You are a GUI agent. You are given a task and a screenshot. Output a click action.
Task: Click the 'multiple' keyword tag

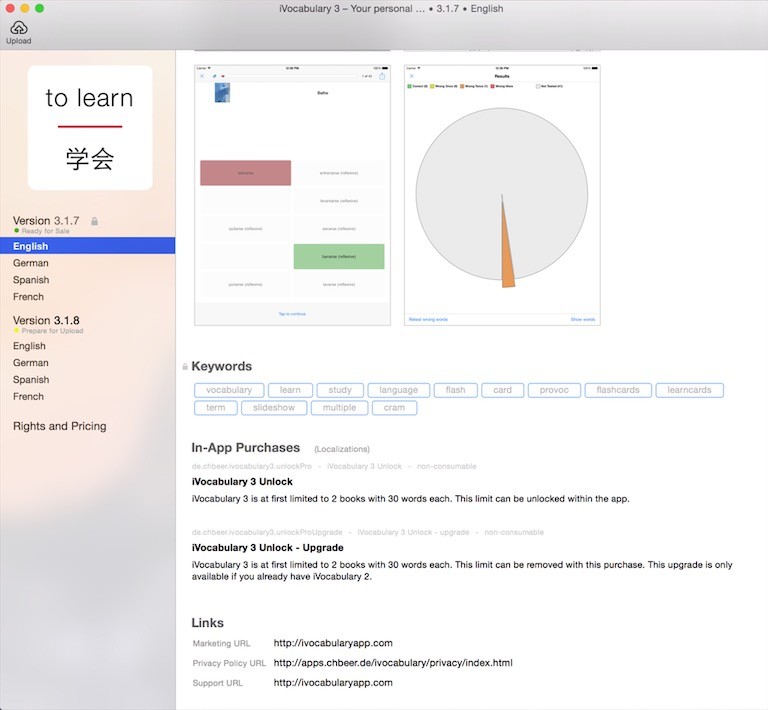point(339,408)
